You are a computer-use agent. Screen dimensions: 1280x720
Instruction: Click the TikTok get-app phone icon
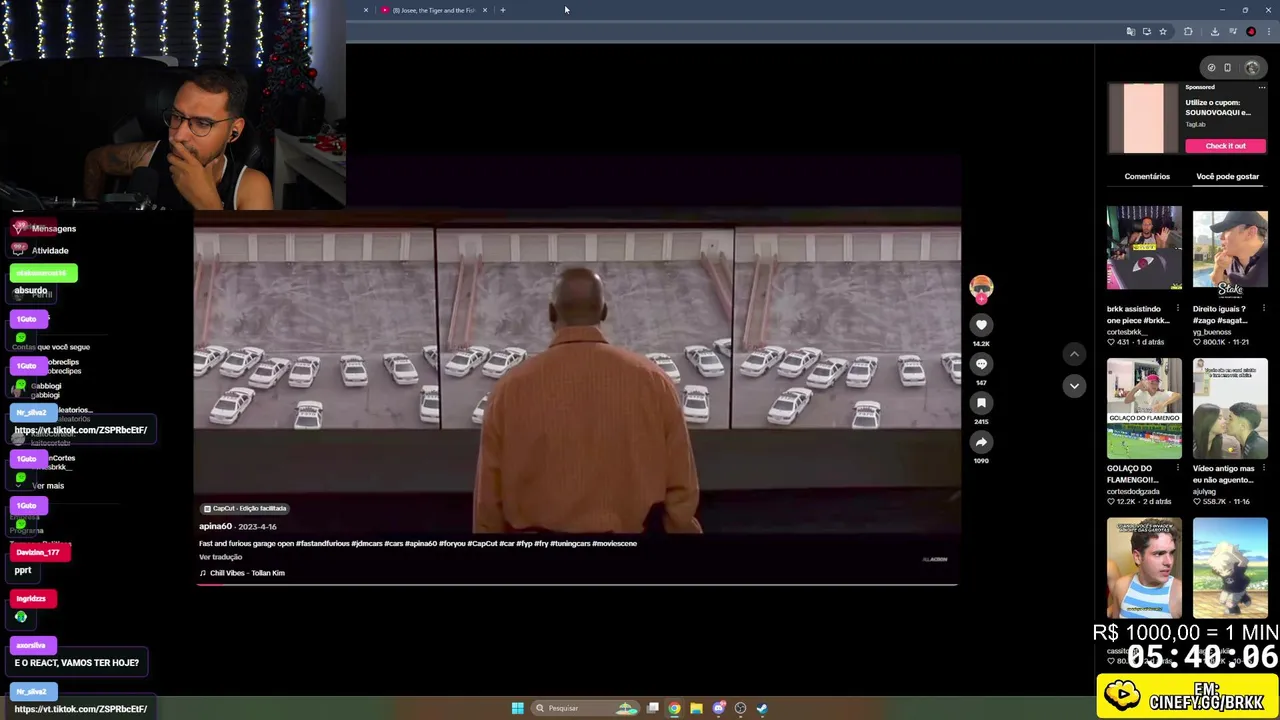1227,68
